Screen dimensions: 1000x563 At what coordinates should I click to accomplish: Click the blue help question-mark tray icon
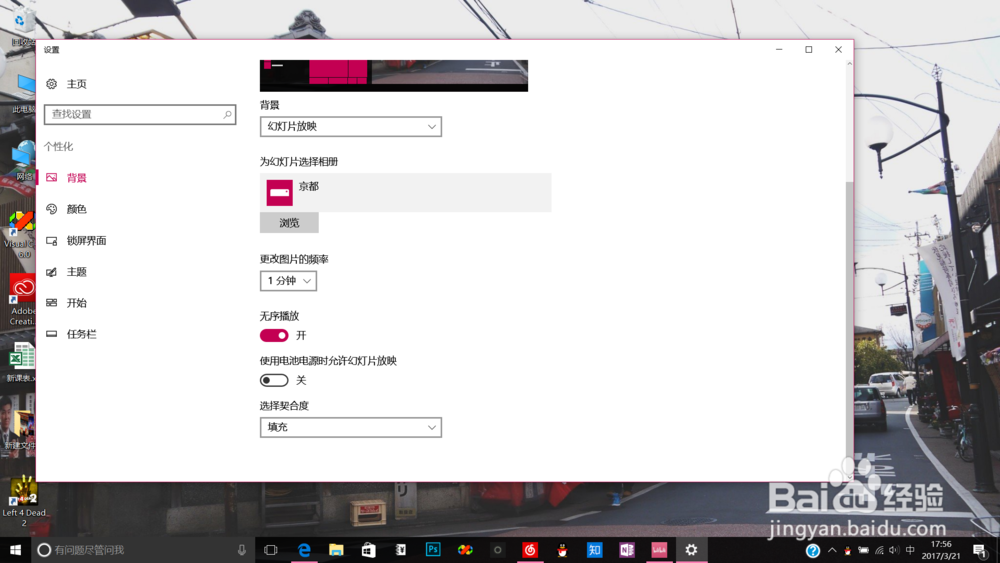[x=812, y=550]
